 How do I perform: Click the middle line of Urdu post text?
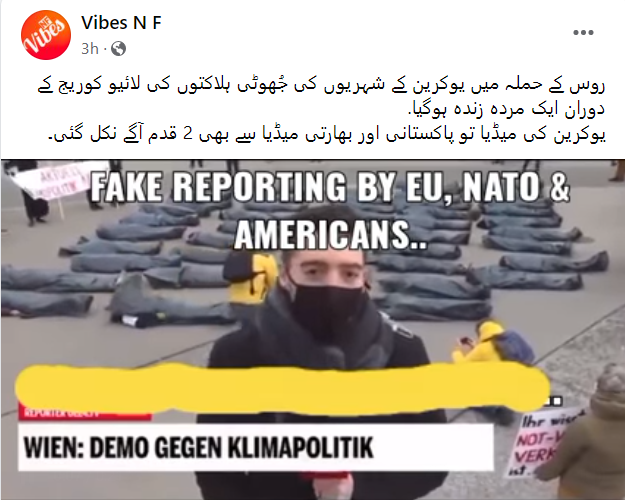tap(506, 110)
